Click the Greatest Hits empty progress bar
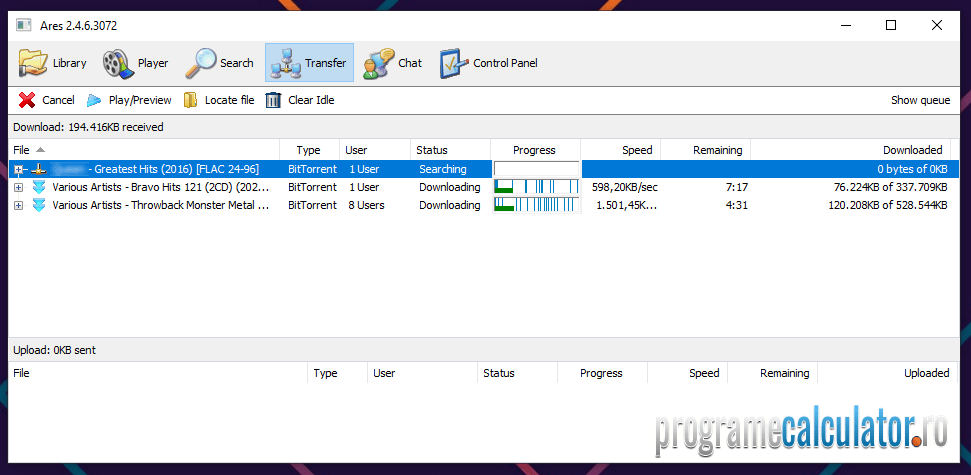The image size is (971, 475). tap(536, 169)
